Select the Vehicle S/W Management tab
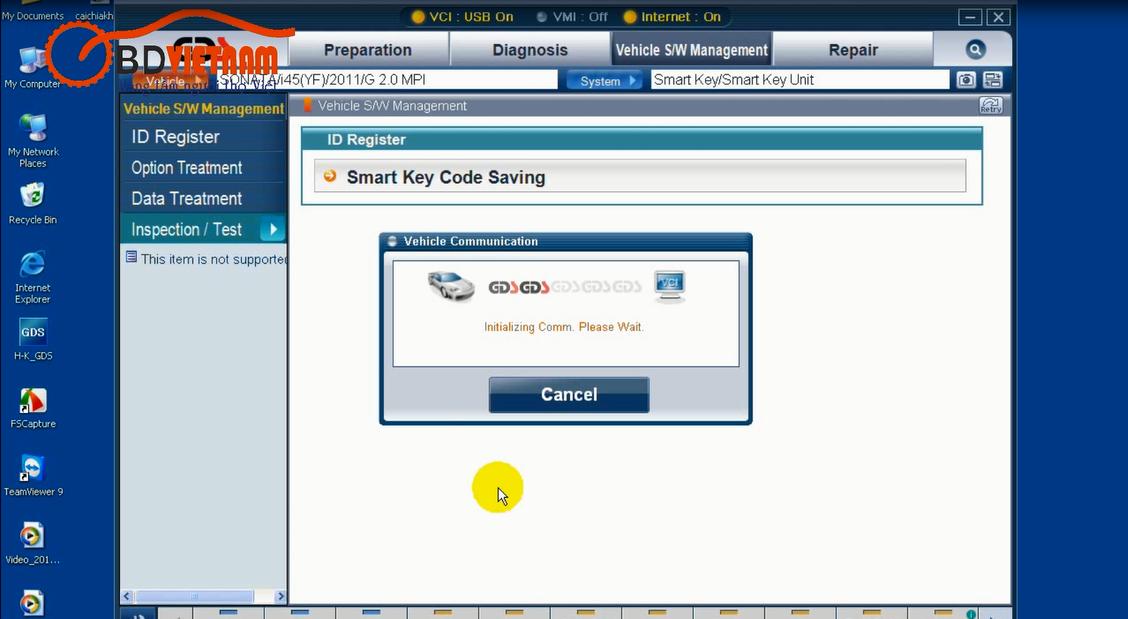The image size is (1128, 619). tap(691, 50)
